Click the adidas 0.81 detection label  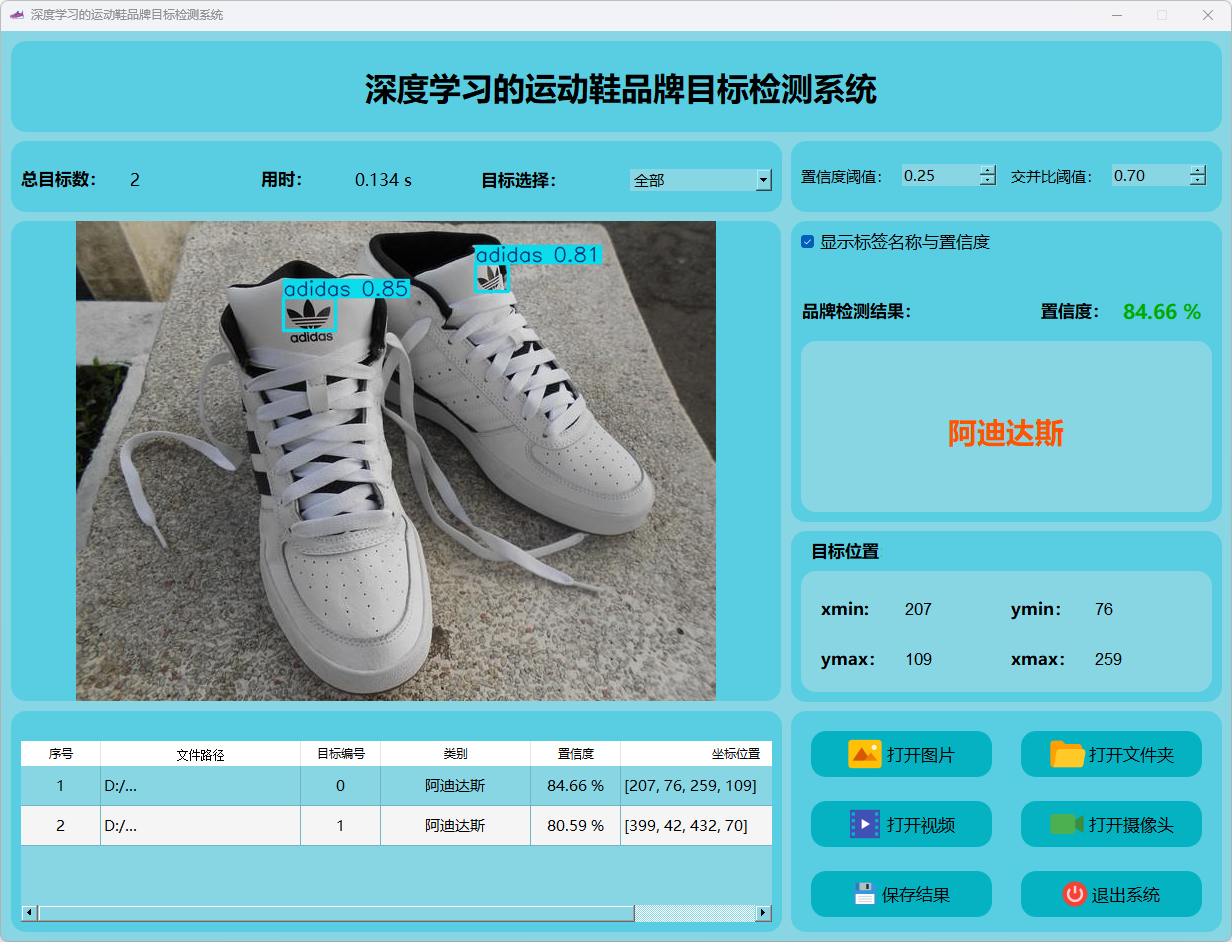click(537, 255)
